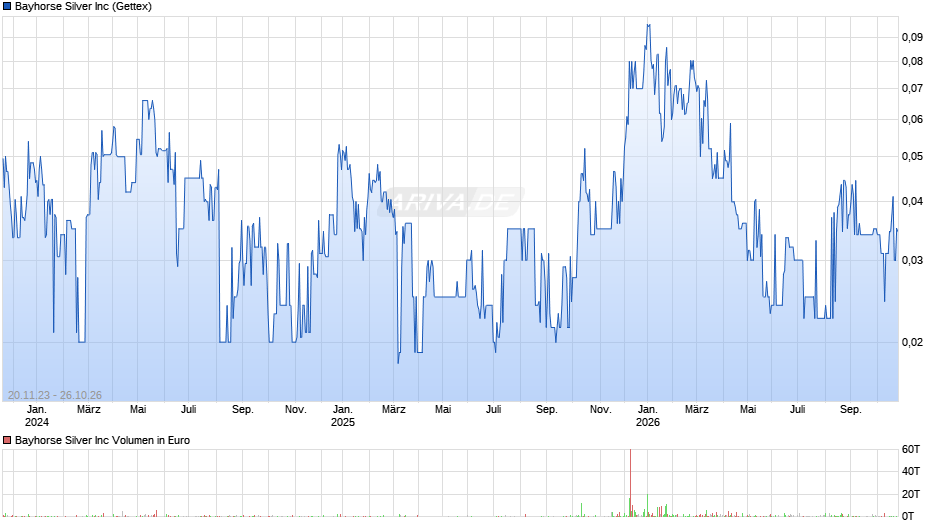Click the volume axis label 20T
The image size is (940, 526).
[911, 494]
